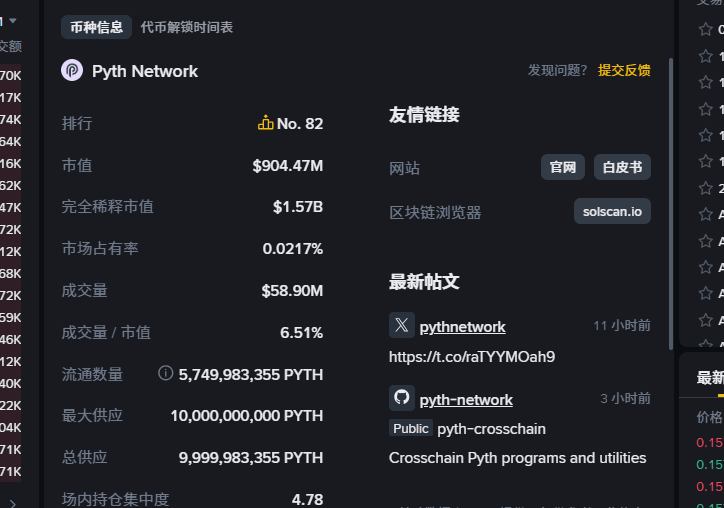Open pyth-network GitHub link
Viewport: 724px width, 508px height.
(x=466, y=400)
